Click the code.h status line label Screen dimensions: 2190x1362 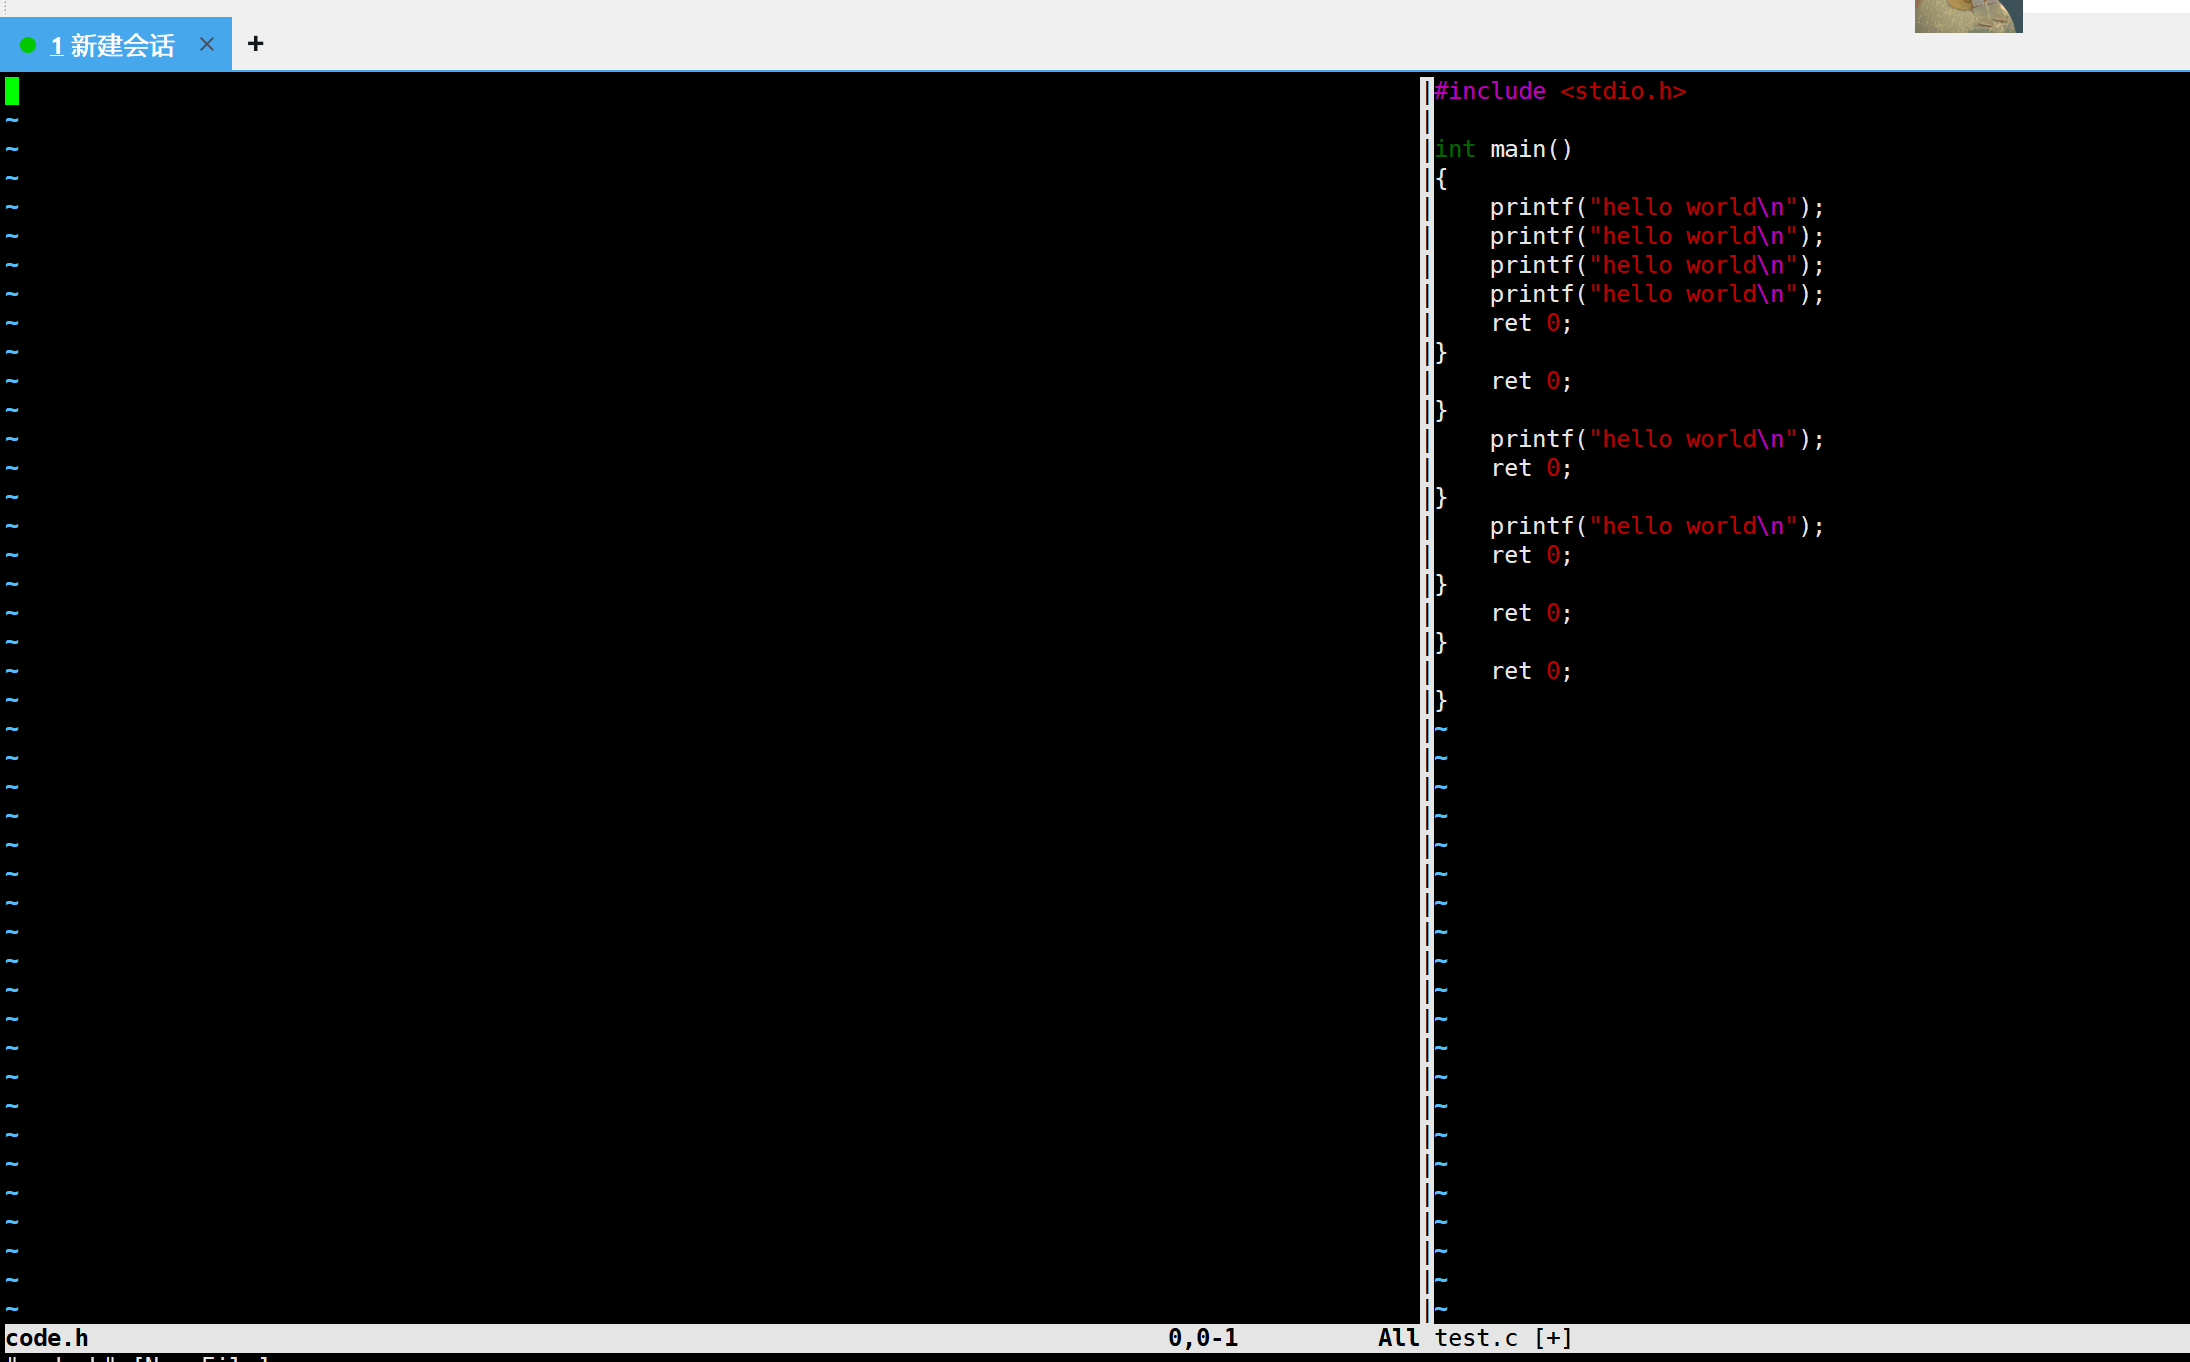(x=47, y=1337)
